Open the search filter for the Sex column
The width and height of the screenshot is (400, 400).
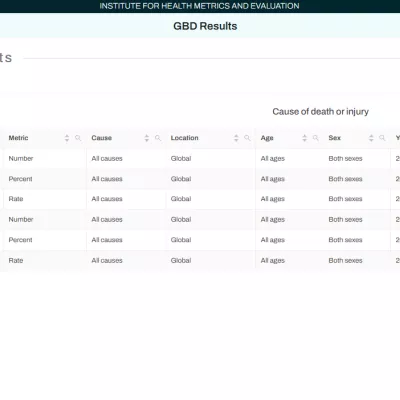point(382,138)
